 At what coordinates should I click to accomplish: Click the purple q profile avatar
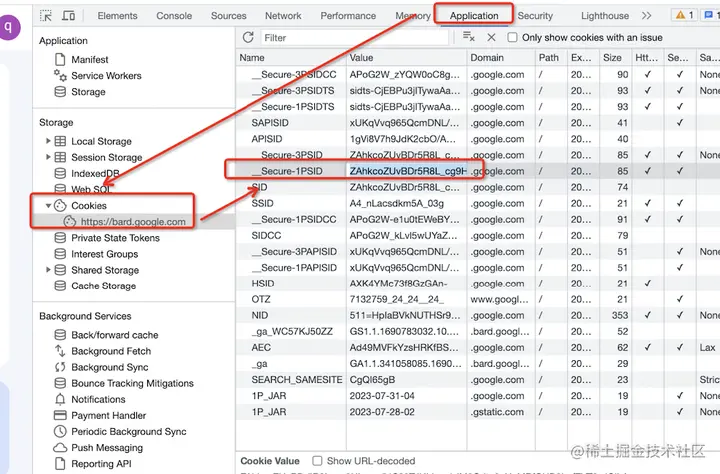[8, 27]
